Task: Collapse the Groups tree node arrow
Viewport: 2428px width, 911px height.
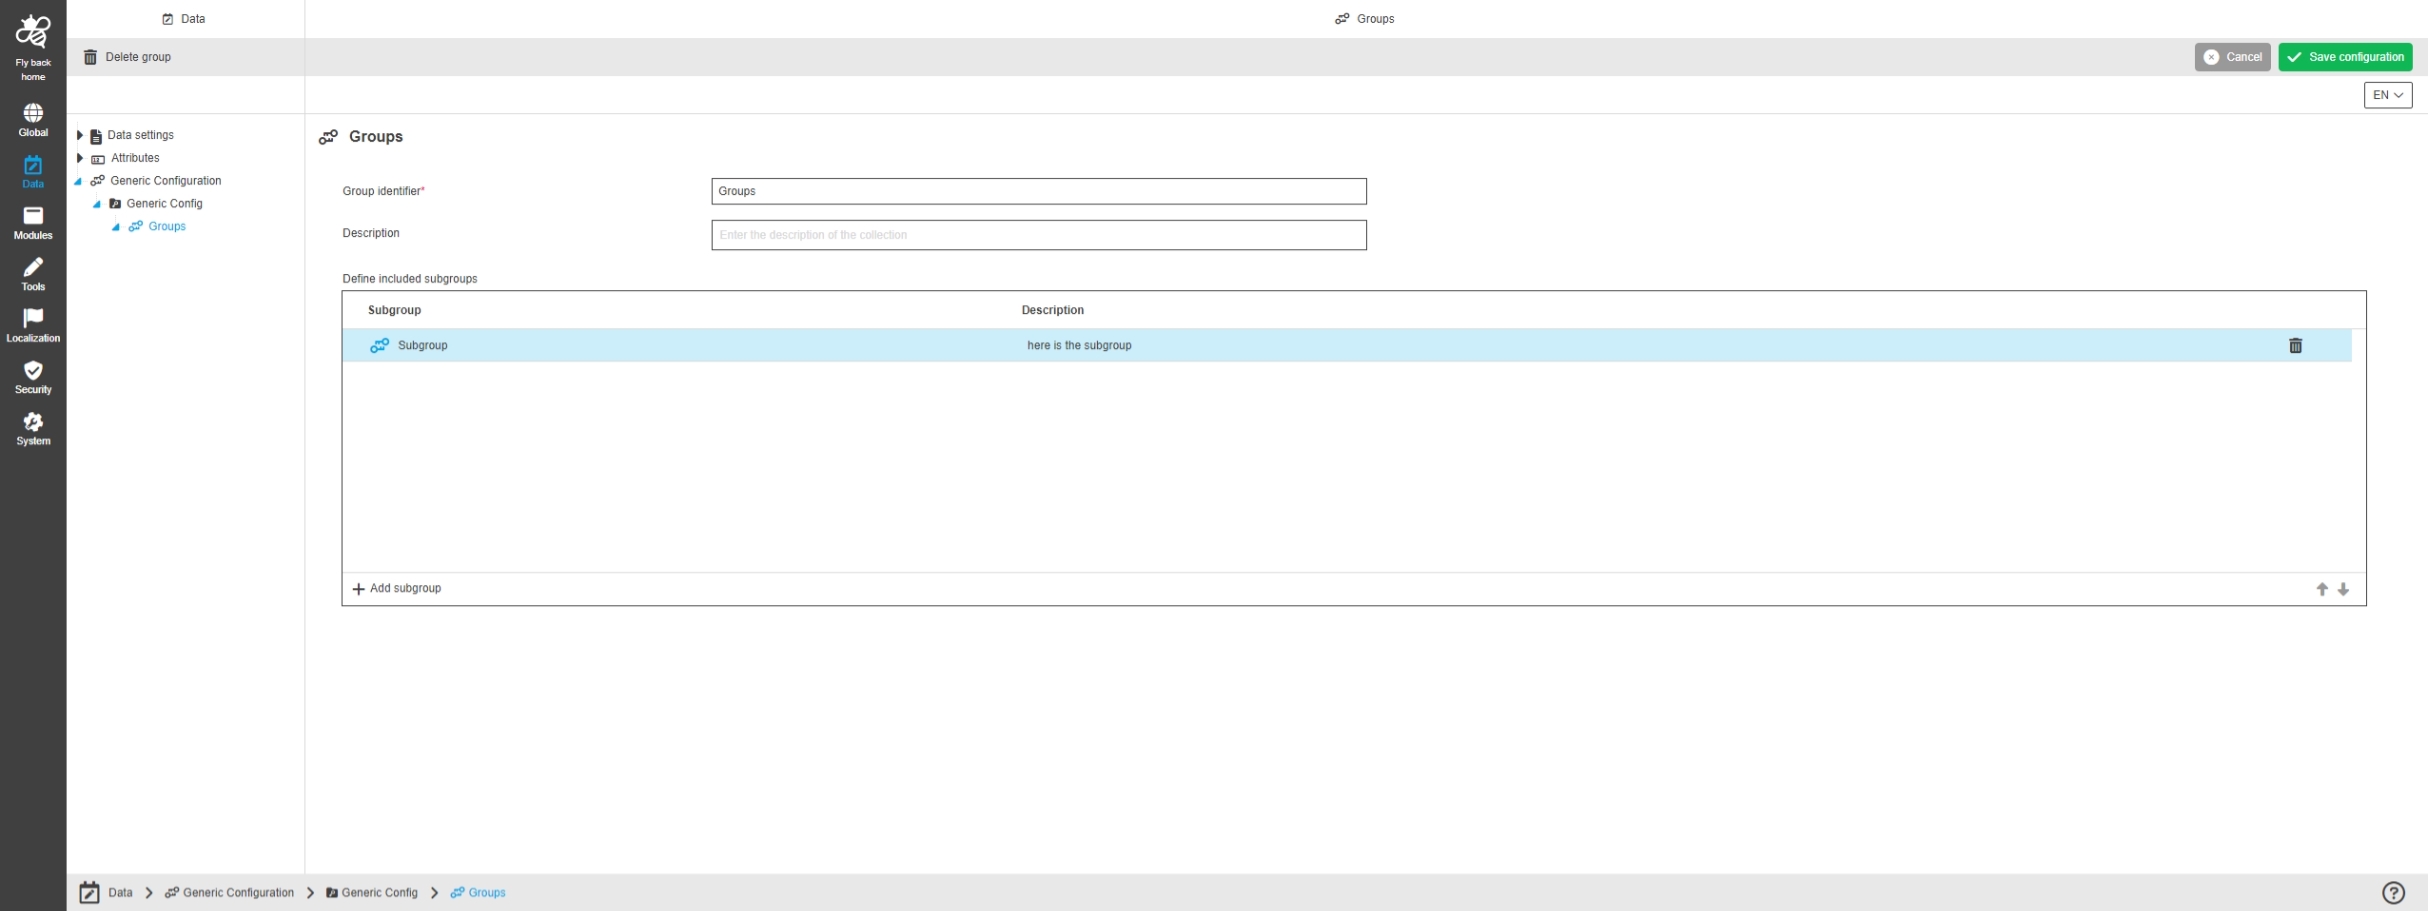Action: click(x=116, y=227)
